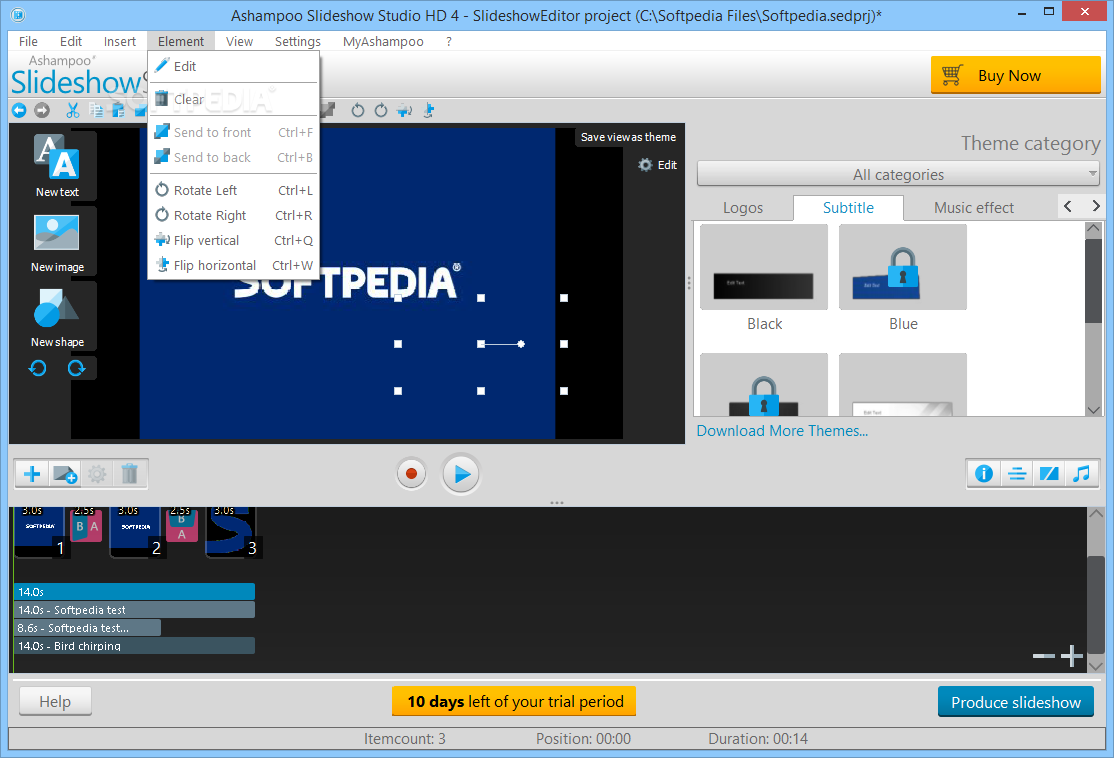Image resolution: width=1114 pixels, height=758 pixels.
Task: Click the blue counter-clockwise arrow under New shape
Action: [x=38, y=368]
